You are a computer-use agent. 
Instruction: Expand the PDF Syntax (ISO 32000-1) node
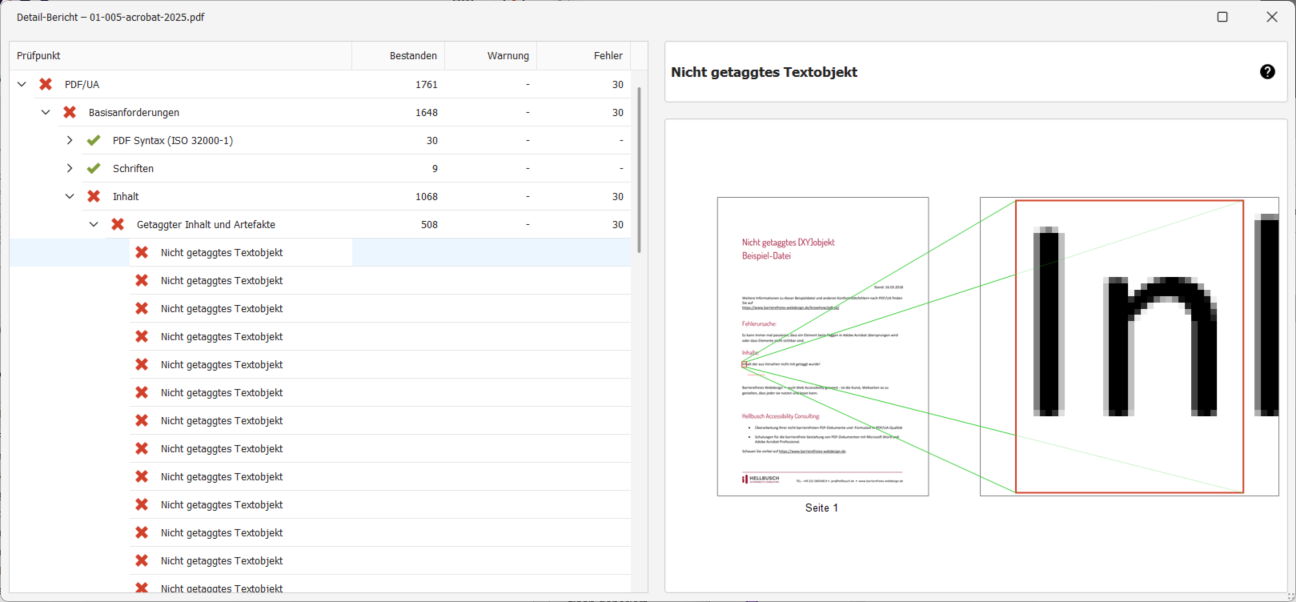tap(70, 141)
